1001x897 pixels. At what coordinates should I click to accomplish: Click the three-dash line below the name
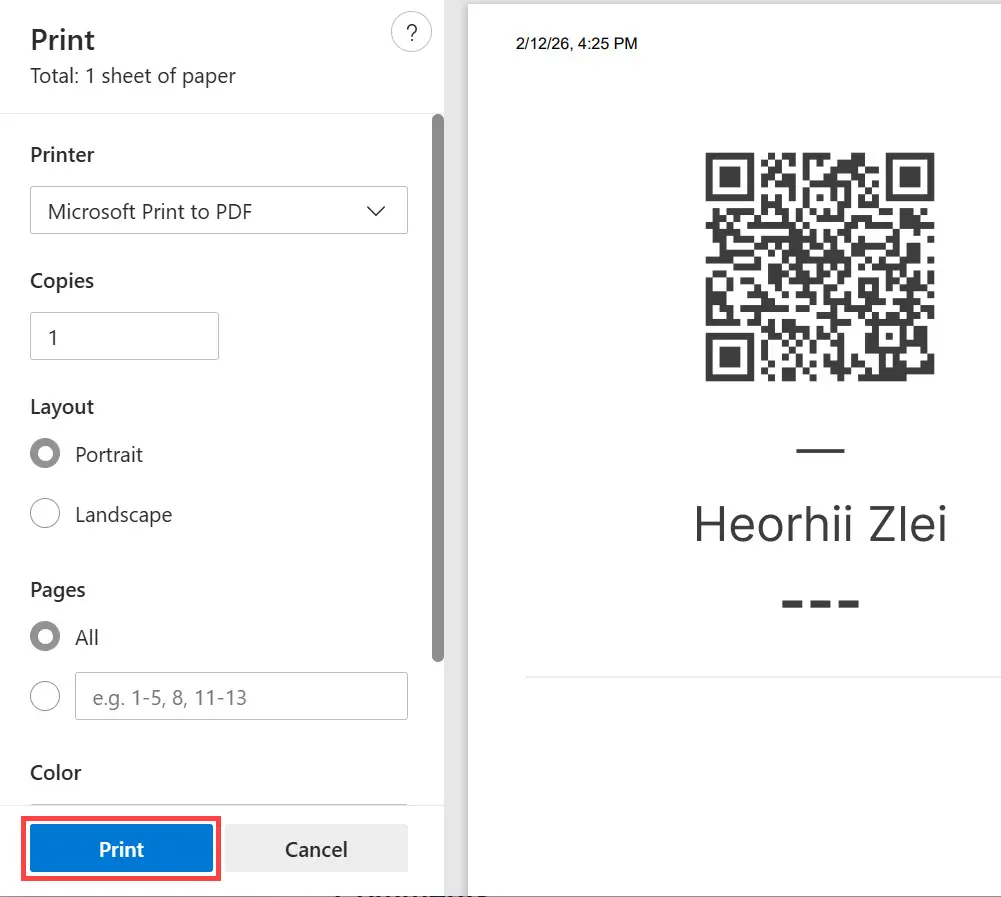click(x=820, y=604)
